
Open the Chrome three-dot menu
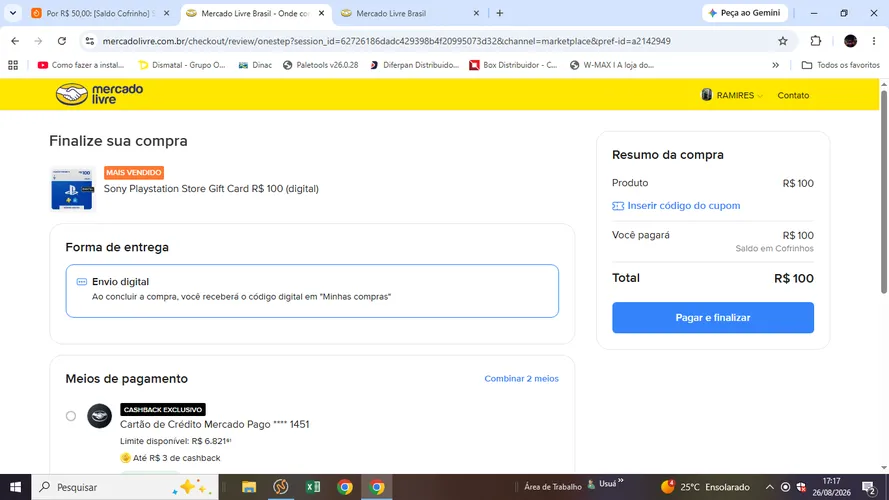[874, 41]
